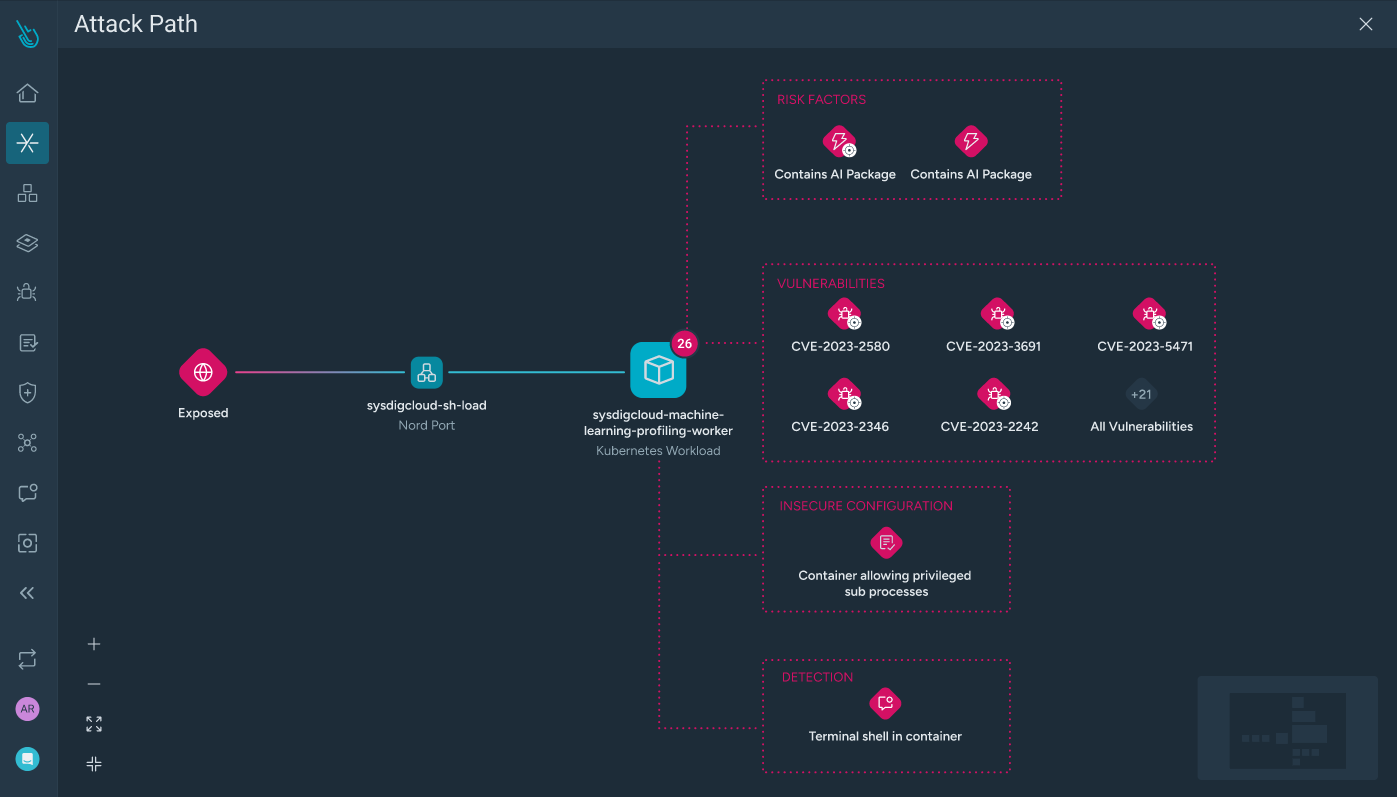This screenshot has height=797, width=1397.
Task: Open the Home page from sidebar
Action: [28, 93]
